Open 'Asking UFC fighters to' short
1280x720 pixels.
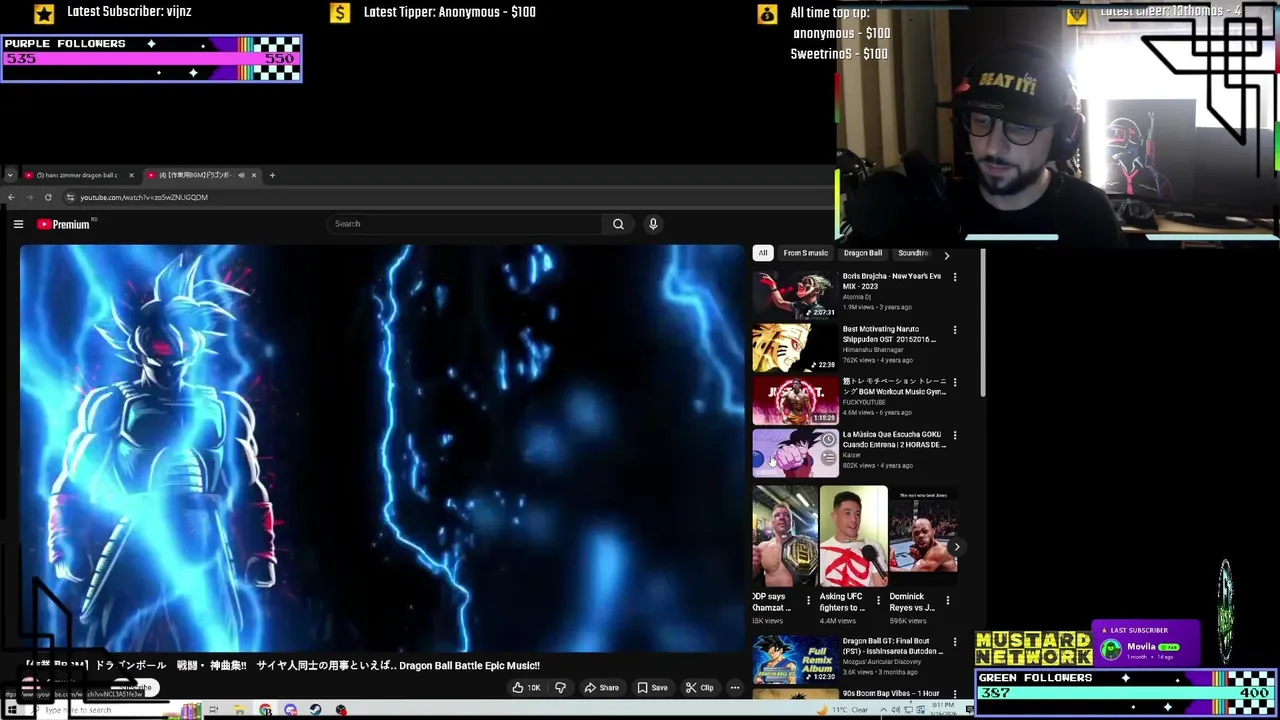853,537
